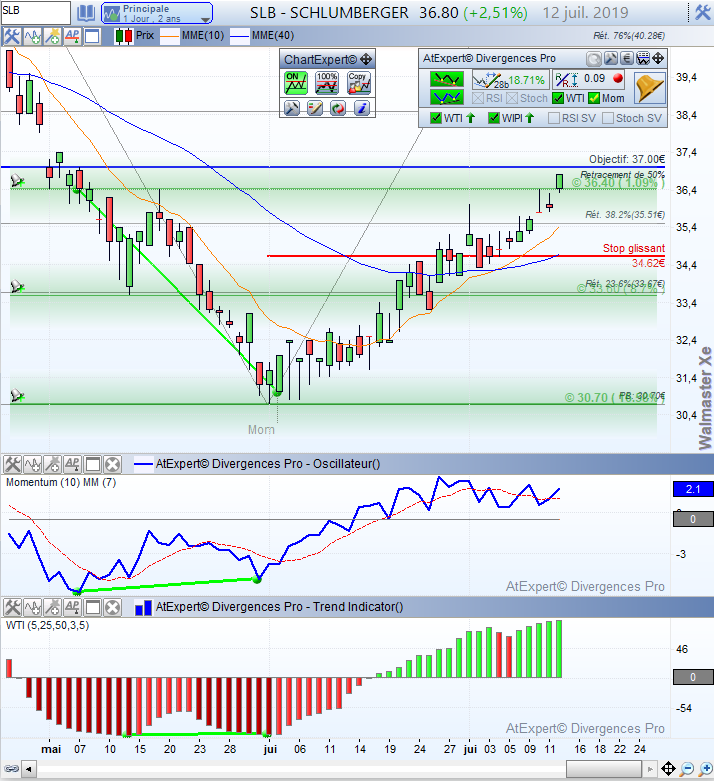Maximize the price panel window icon
The height and width of the screenshot is (781, 714).
(x=92, y=36)
